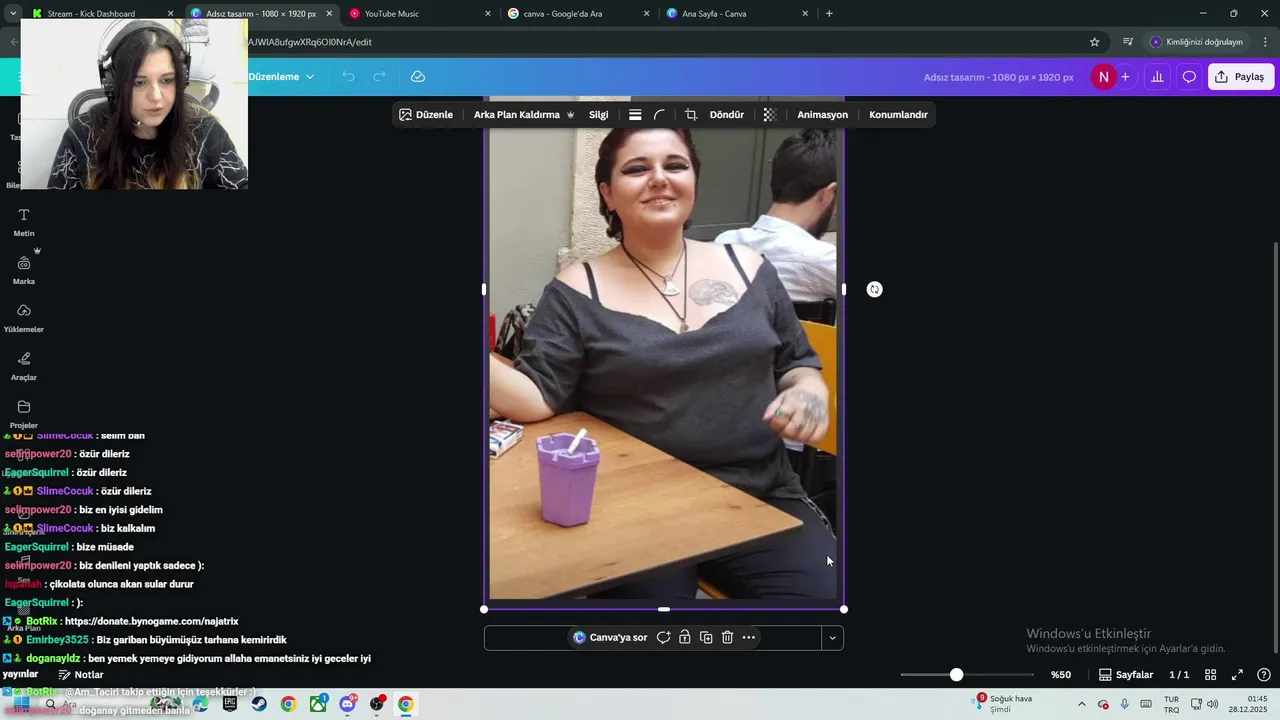Screen dimensions: 1280x720
Task: Click the undo arrow in Canva
Action: point(348,77)
